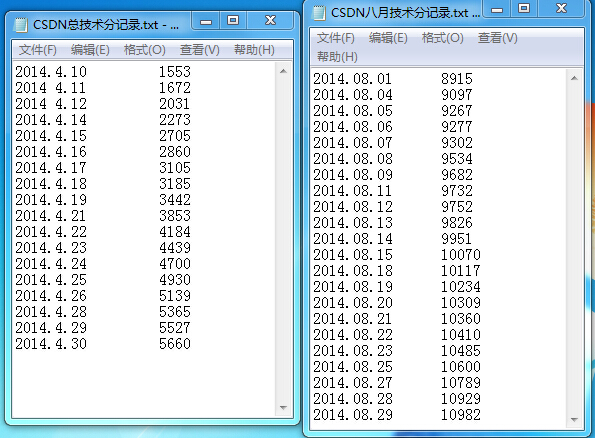Click the date 2014.08.08 in right window
Image resolution: width=595 pixels, height=438 pixels.
pos(353,159)
